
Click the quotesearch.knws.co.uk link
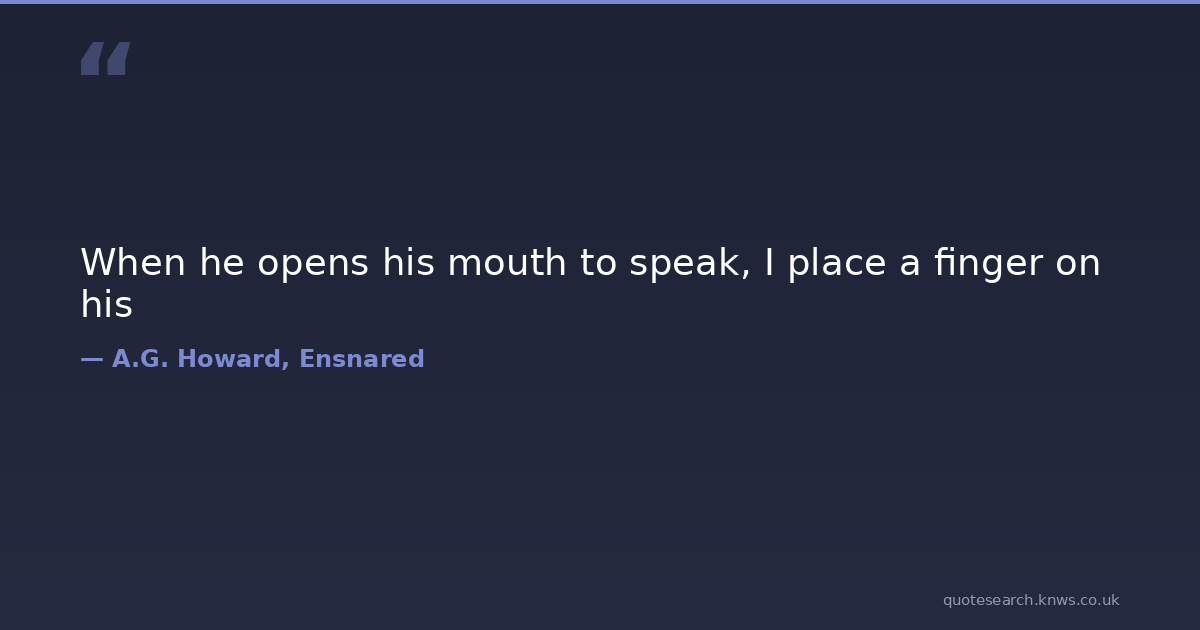[1030, 600]
